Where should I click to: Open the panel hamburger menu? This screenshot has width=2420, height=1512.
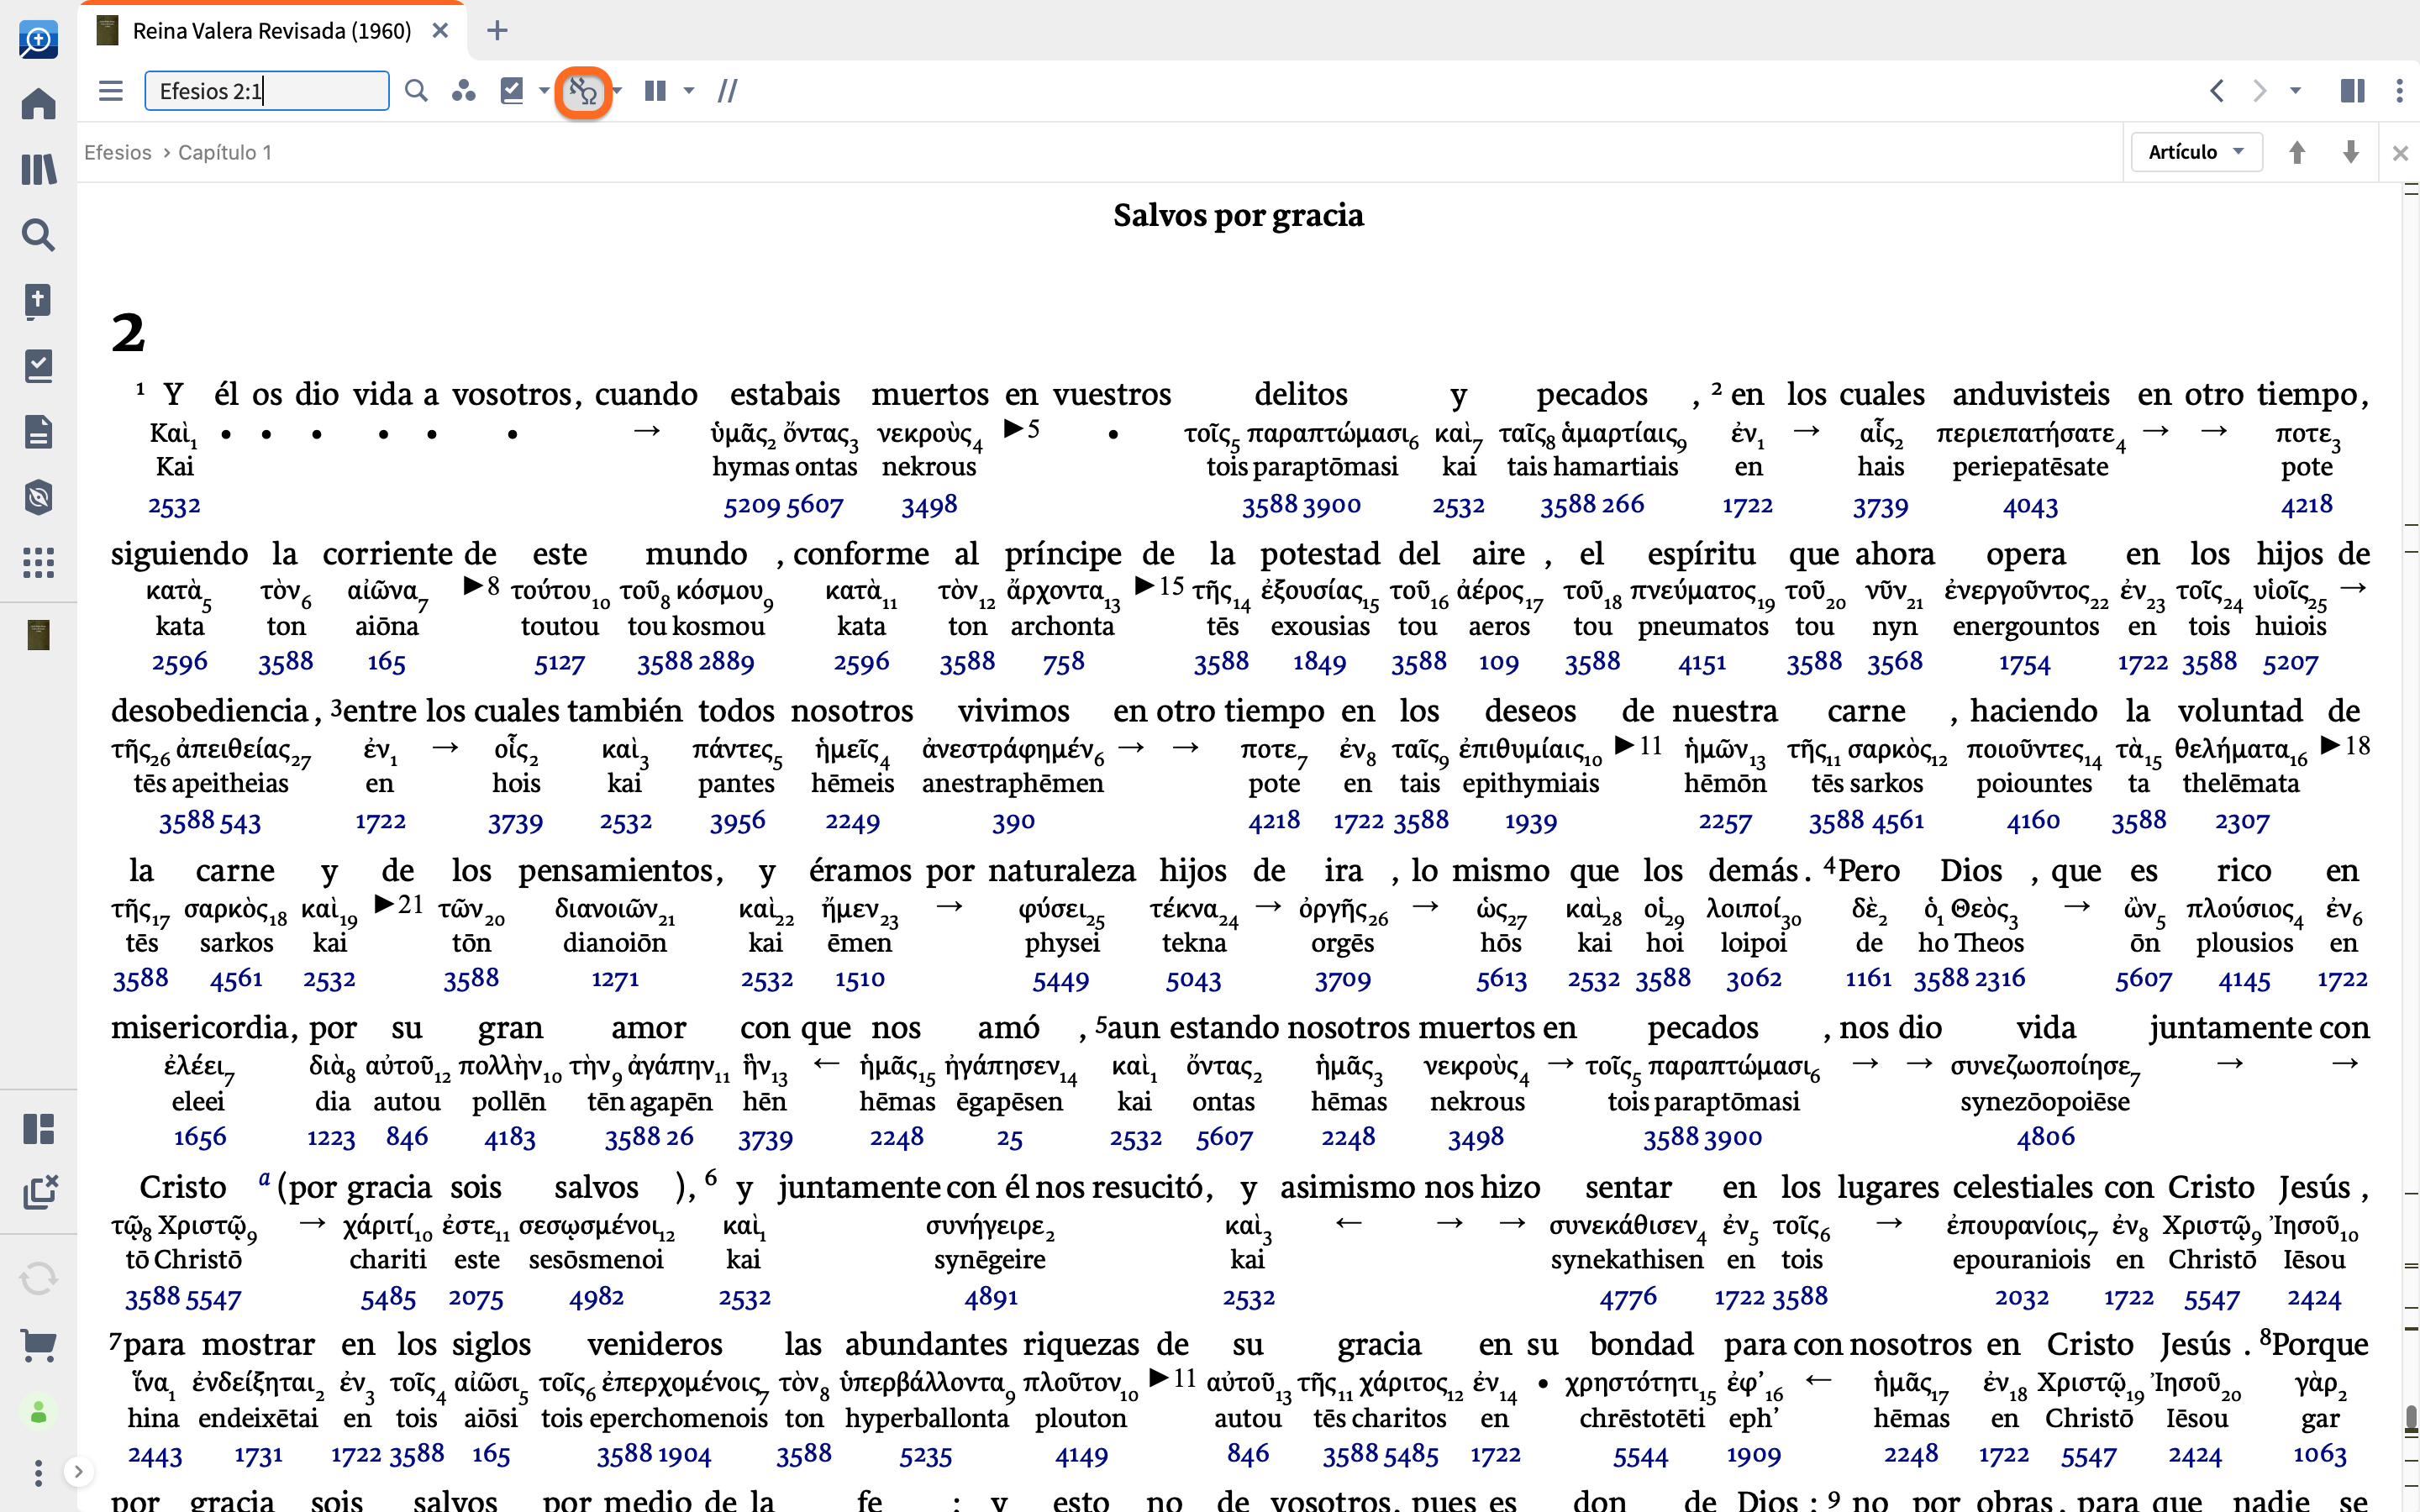[111, 91]
